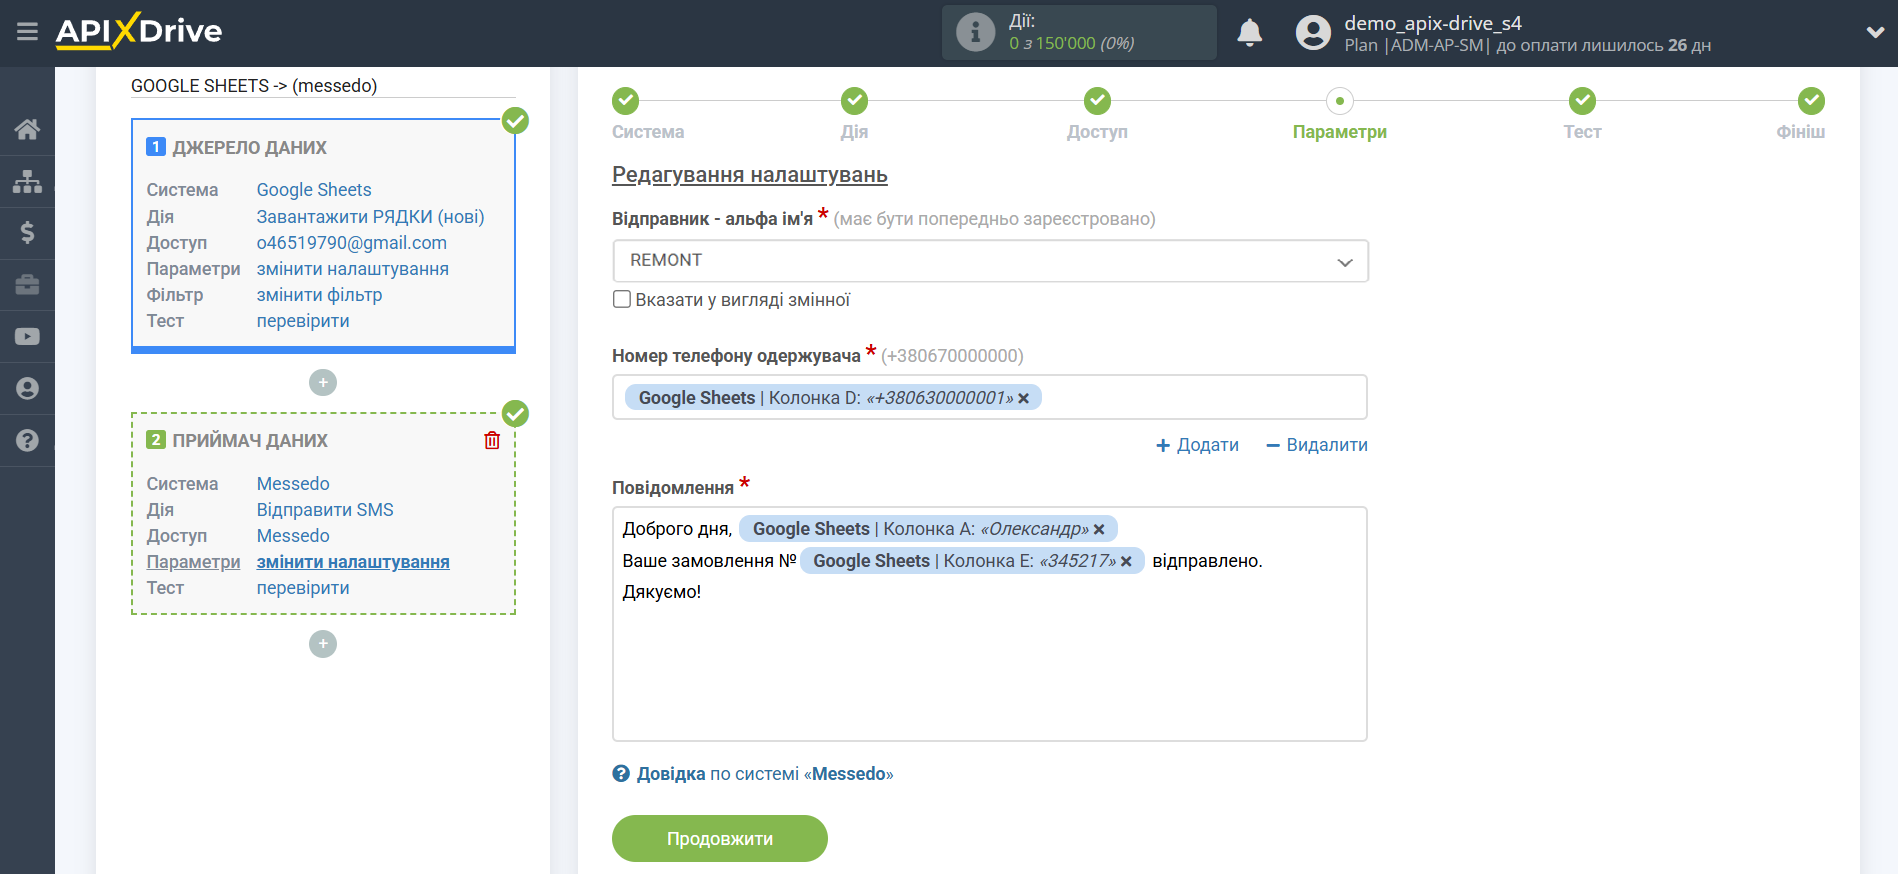This screenshot has width=1898, height=874.
Task: Go to the Система step
Action: point(626,101)
